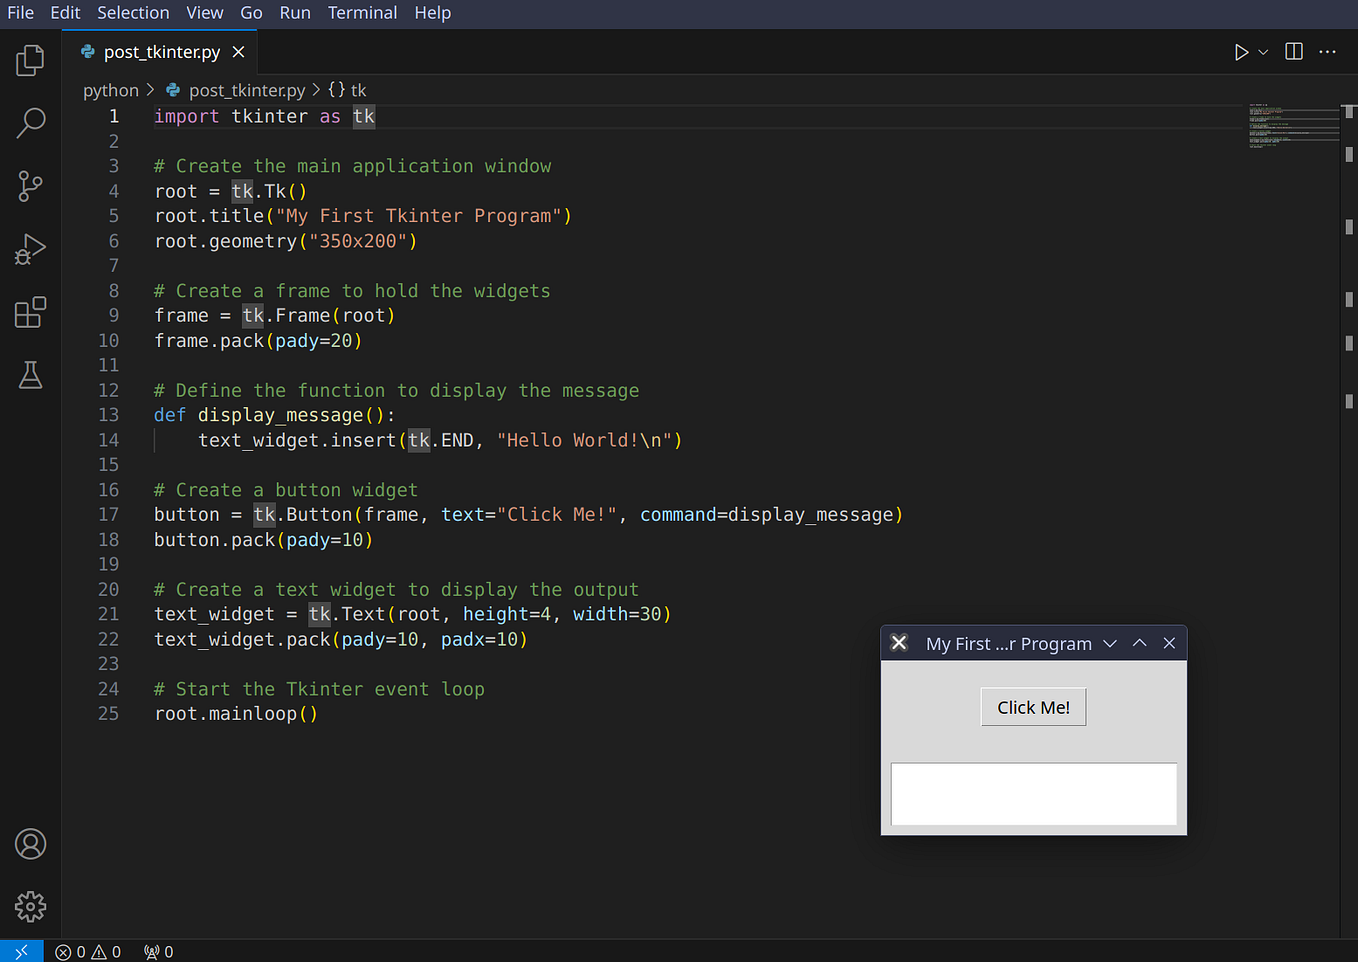Open the Search sidebar panel

(x=30, y=123)
